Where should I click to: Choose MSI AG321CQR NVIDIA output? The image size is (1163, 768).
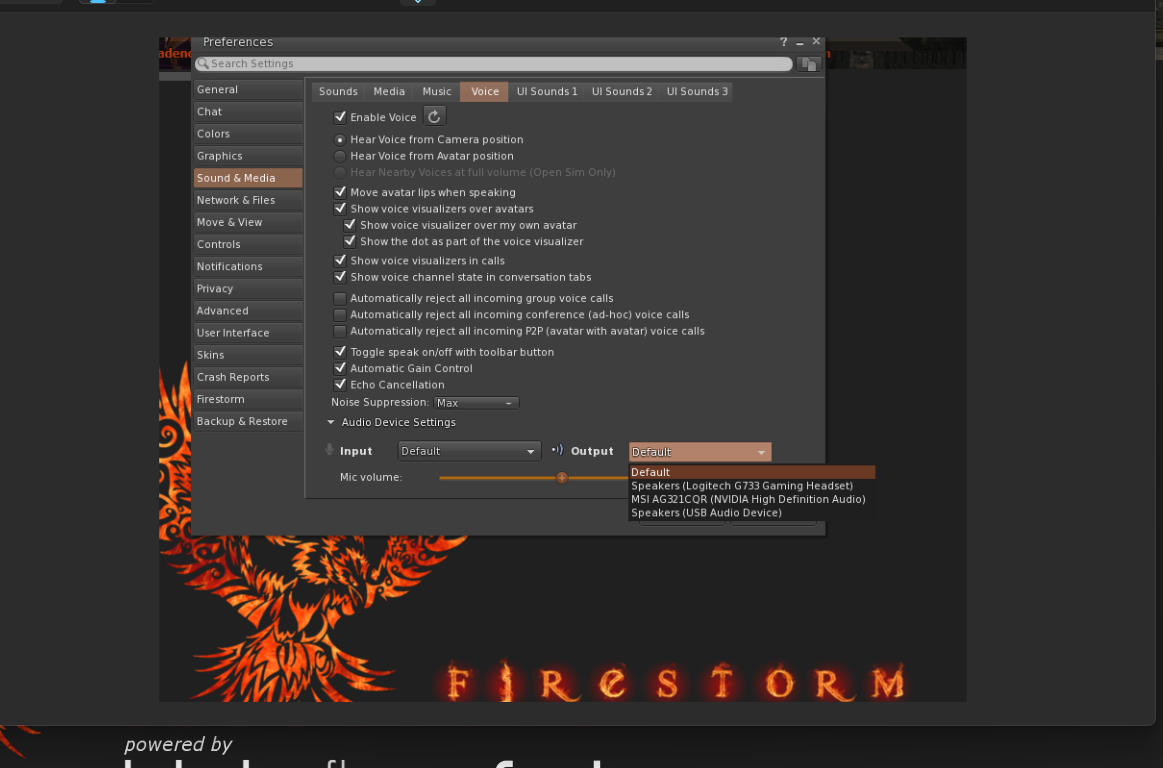click(752, 499)
